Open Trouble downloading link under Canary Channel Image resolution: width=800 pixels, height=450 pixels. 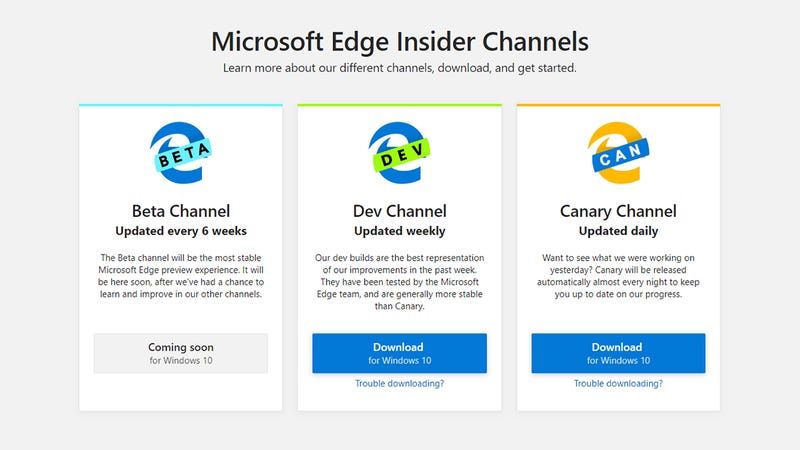pos(618,383)
